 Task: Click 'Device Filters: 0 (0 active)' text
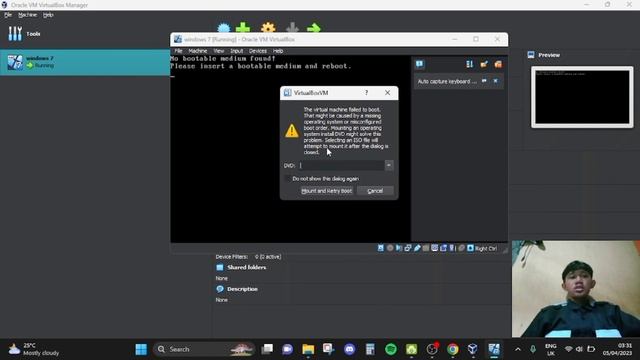248,257
